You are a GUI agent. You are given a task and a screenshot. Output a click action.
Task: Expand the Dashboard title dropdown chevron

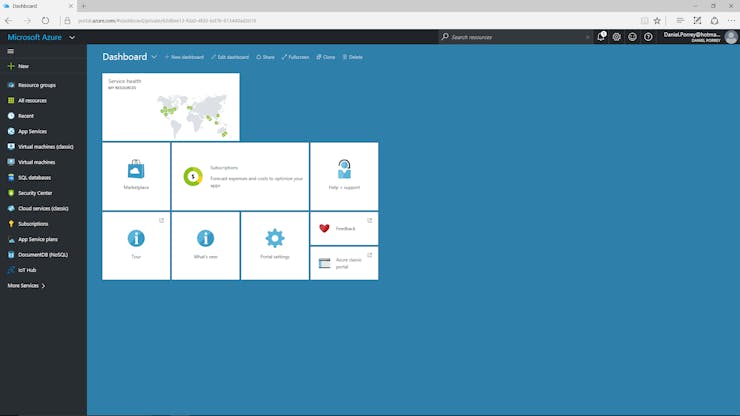(x=154, y=57)
